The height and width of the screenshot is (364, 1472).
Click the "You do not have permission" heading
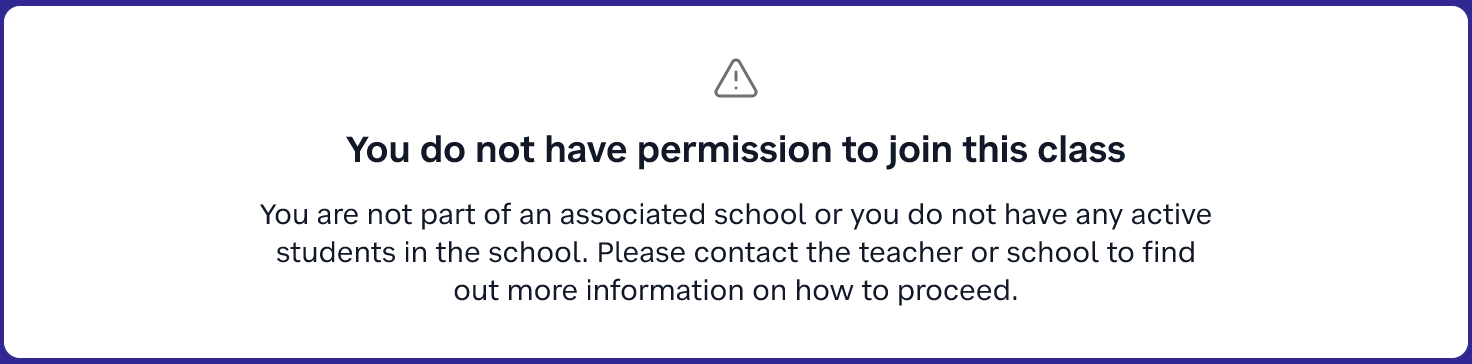click(736, 150)
